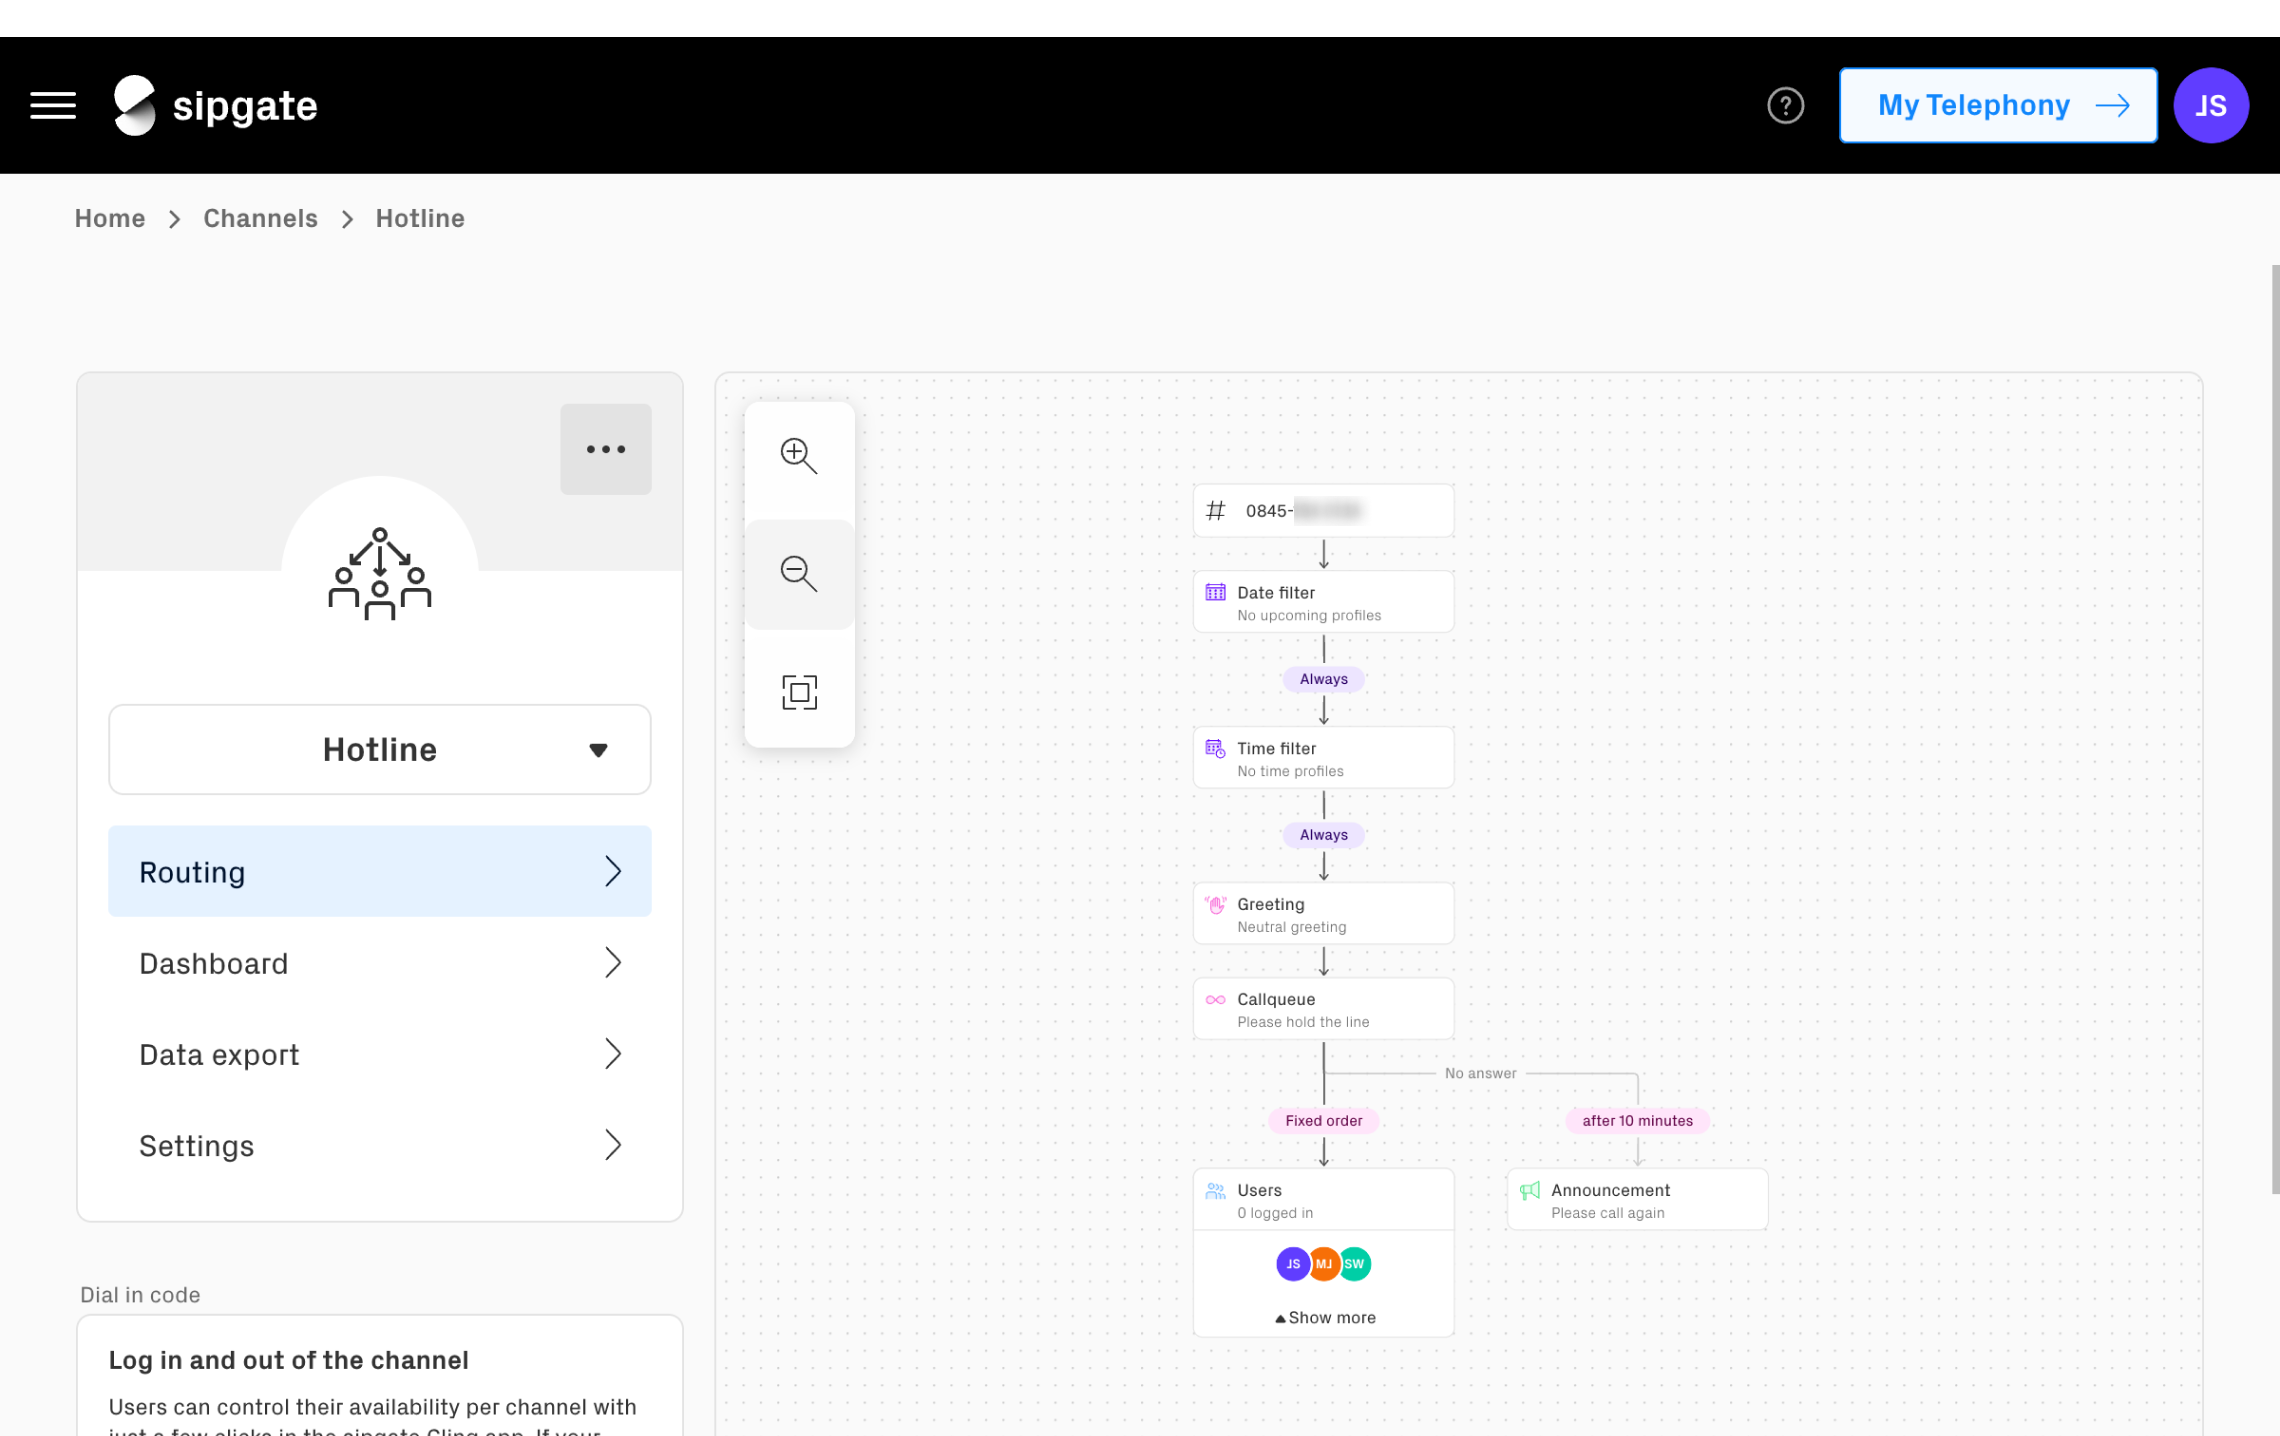The height and width of the screenshot is (1436, 2280).
Task: Click the Callqueue infinity icon
Action: pyautogui.click(x=1215, y=999)
